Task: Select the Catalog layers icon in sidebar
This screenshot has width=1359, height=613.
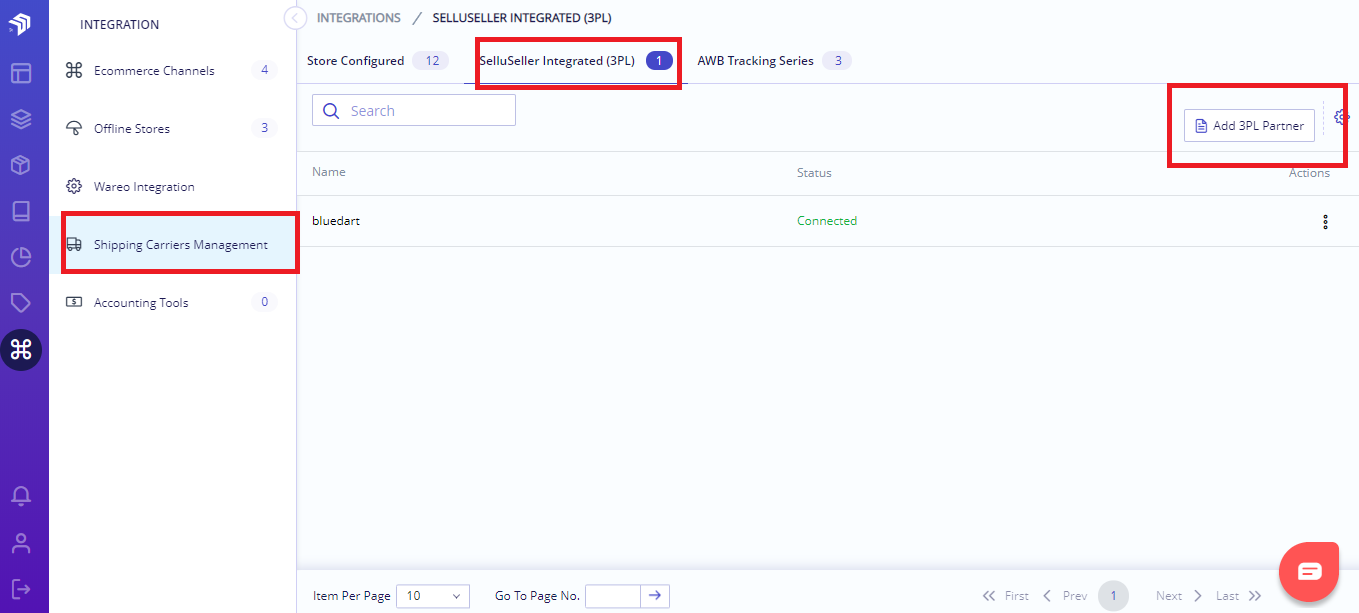Action: tap(22, 119)
